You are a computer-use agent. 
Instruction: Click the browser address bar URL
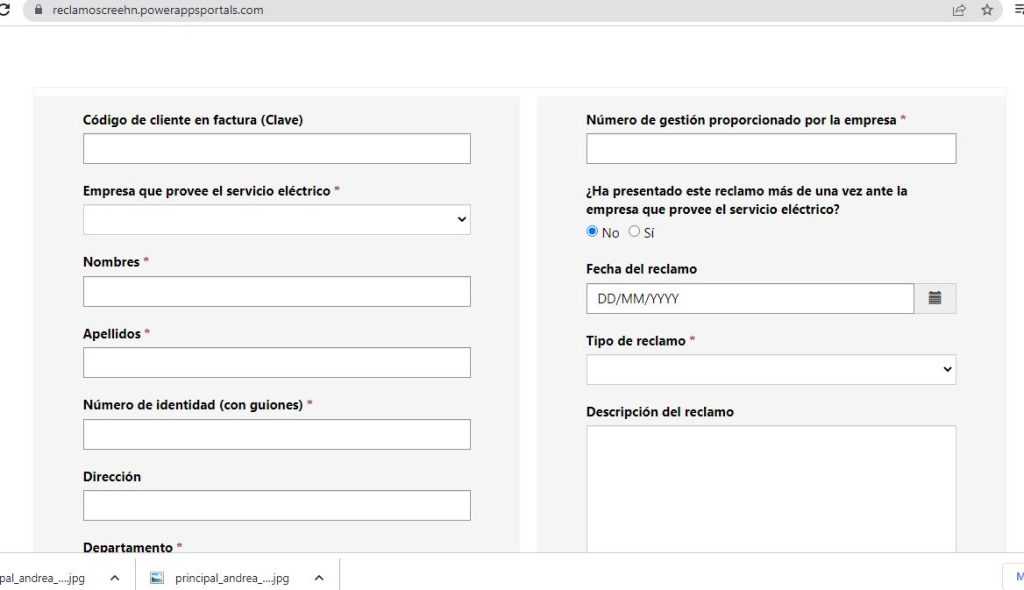click(x=157, y=10)
